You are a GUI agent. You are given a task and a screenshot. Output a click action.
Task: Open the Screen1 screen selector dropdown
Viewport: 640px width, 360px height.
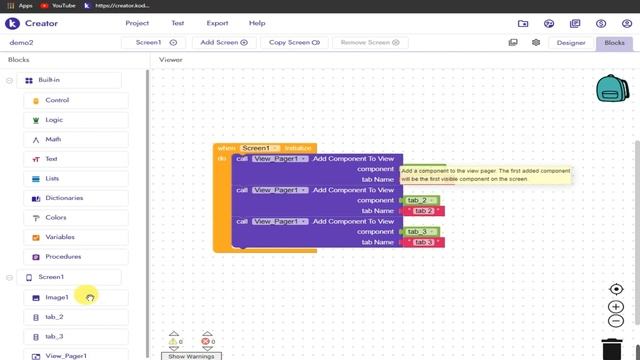pyautogui.click(x=153, y=42)
